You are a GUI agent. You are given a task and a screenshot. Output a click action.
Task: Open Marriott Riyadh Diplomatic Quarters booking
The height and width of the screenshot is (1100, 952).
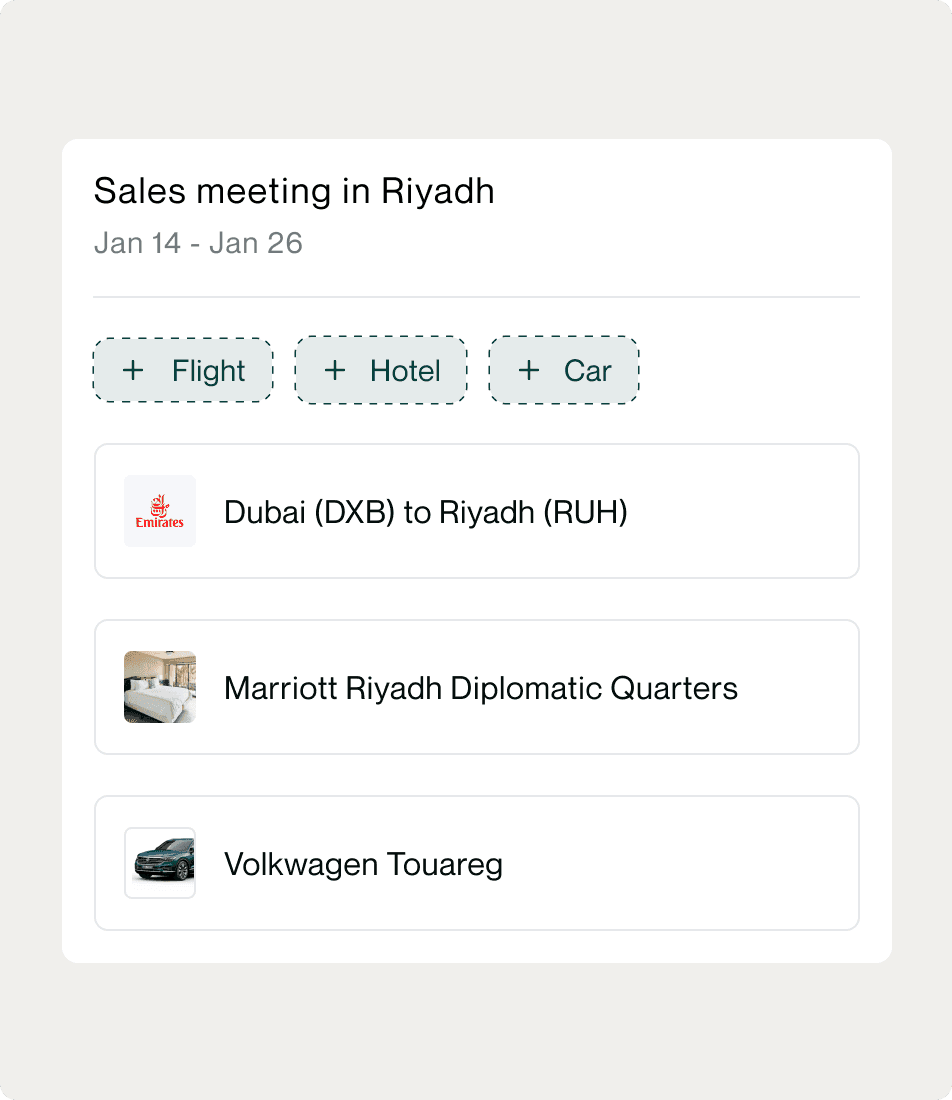(481, 688)
